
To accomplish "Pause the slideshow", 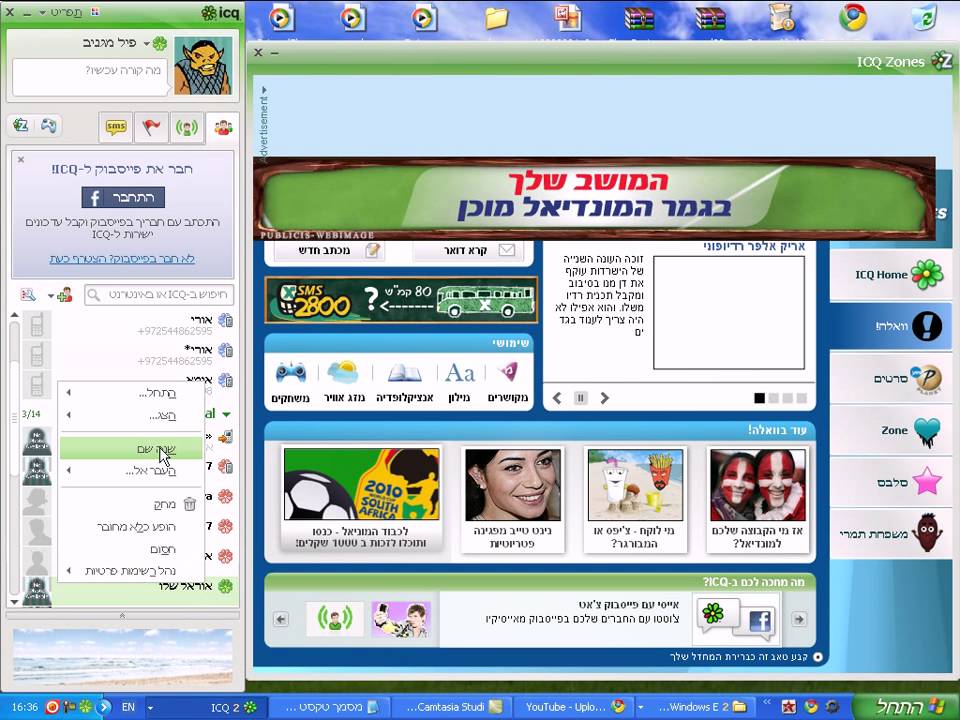I will 580,398.
